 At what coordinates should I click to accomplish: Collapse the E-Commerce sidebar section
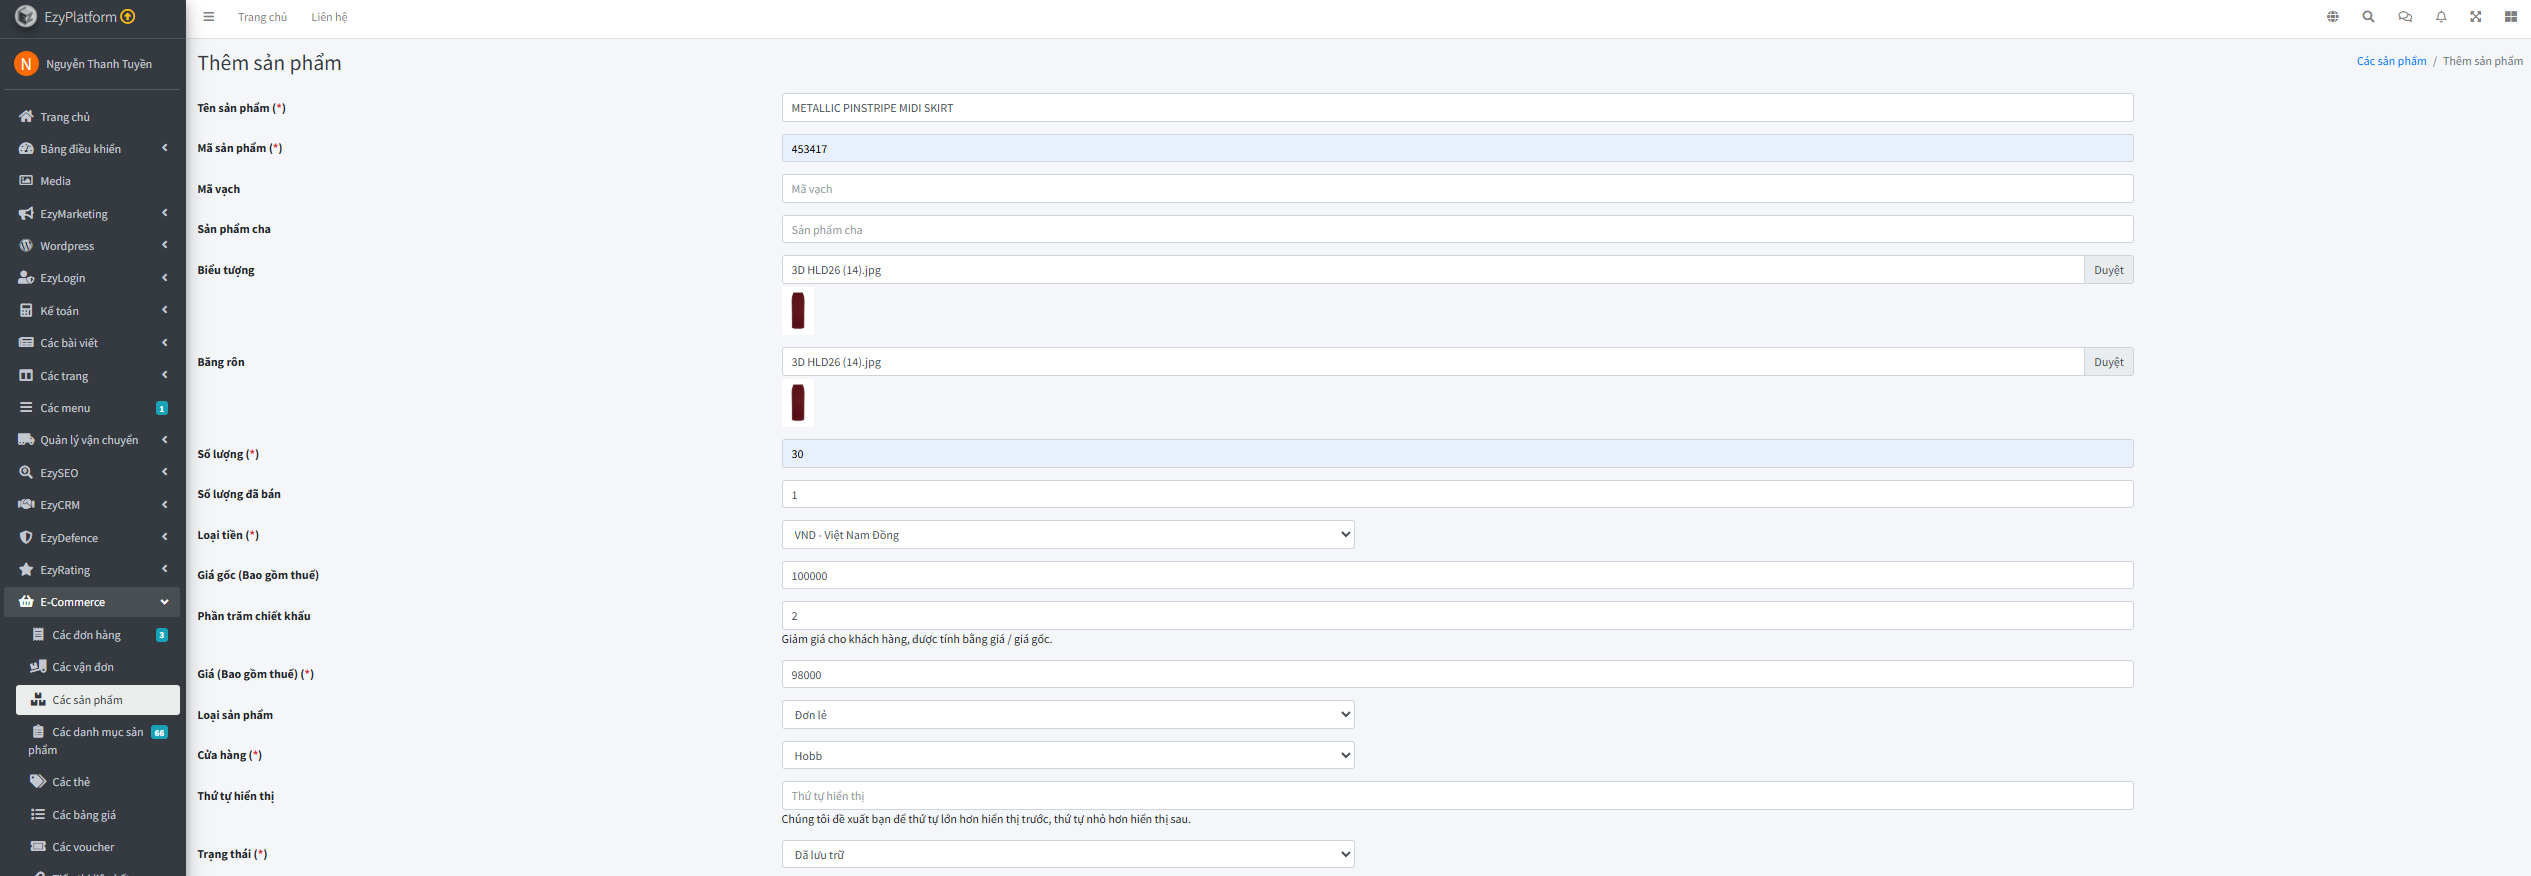coord(92,602)
